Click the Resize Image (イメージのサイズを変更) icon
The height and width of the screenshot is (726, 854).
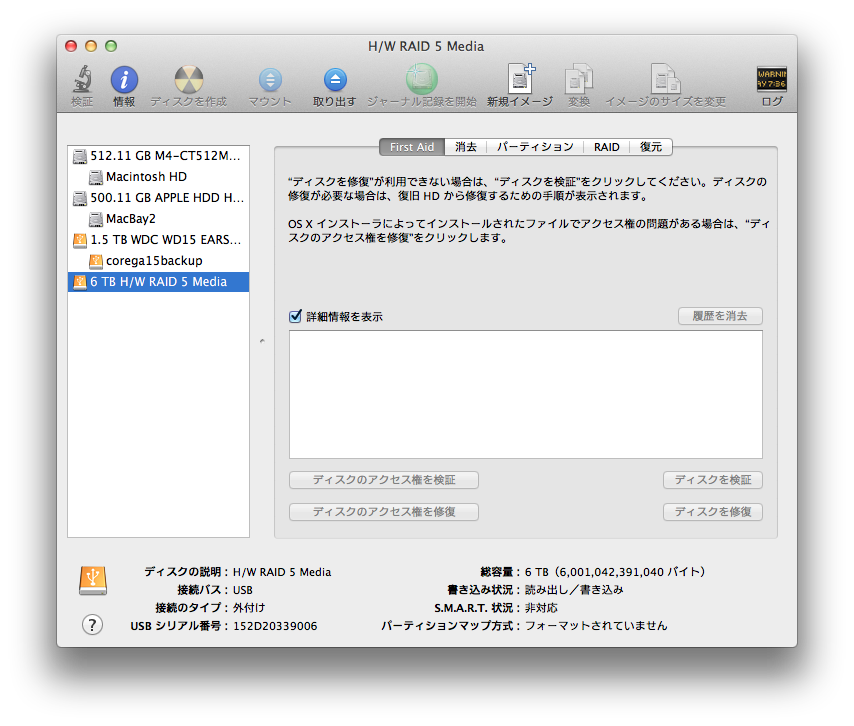(665, 79)
